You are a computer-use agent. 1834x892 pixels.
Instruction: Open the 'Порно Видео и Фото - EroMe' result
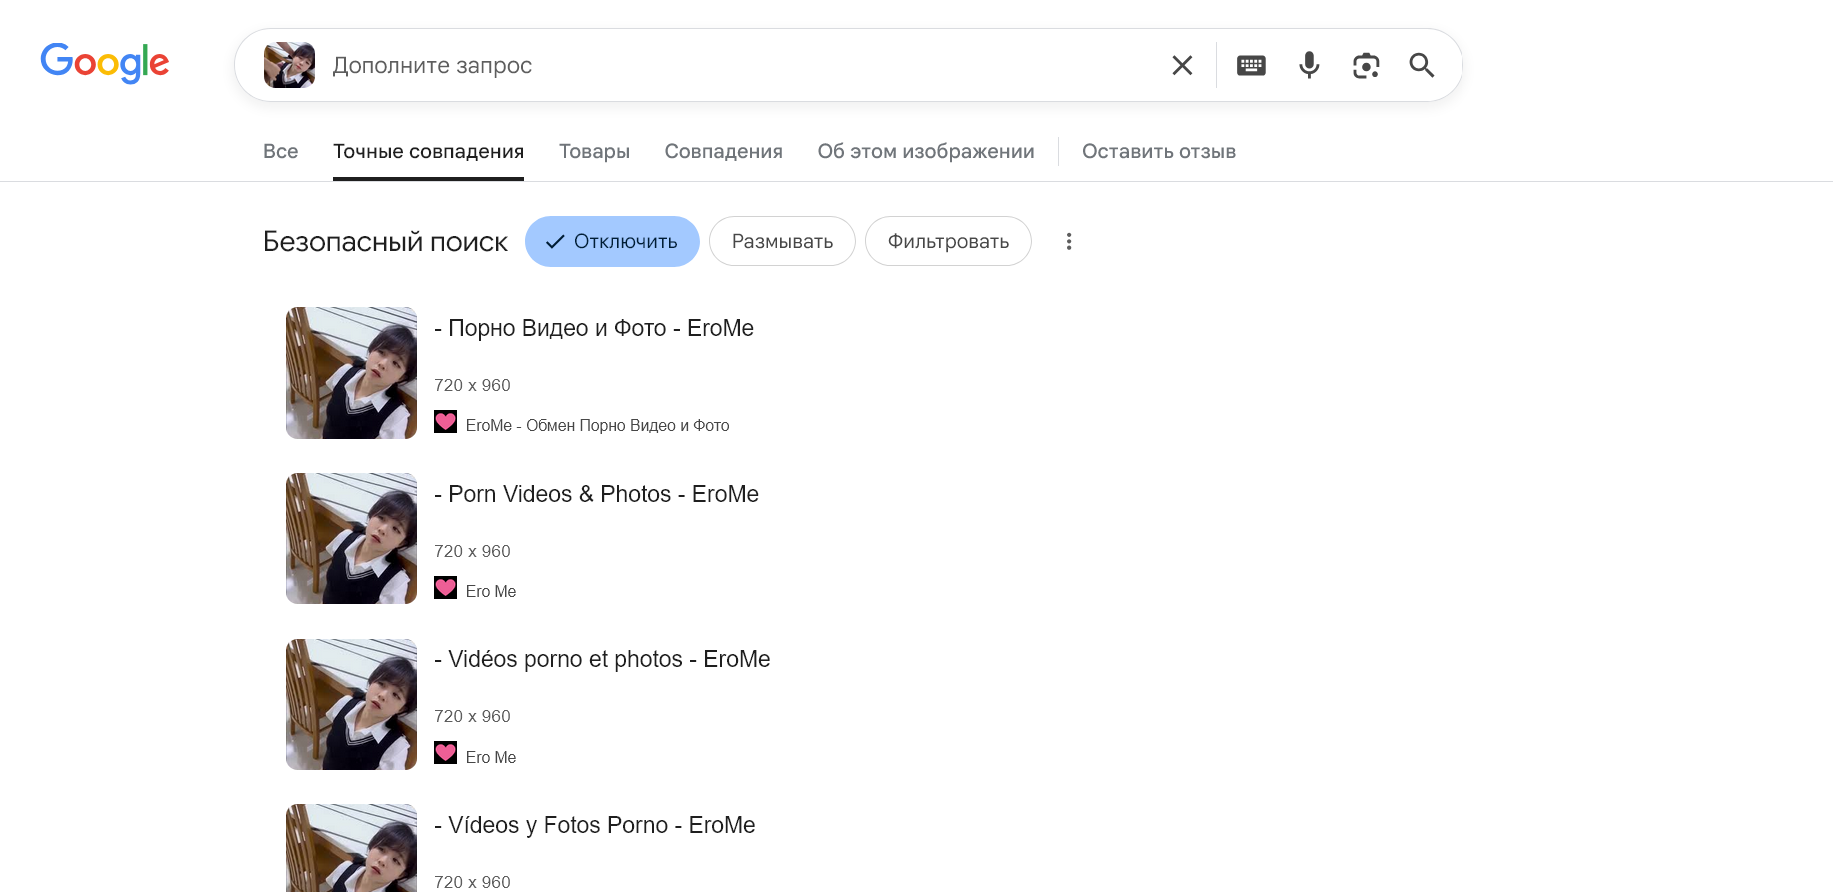(x=594, y=328)
